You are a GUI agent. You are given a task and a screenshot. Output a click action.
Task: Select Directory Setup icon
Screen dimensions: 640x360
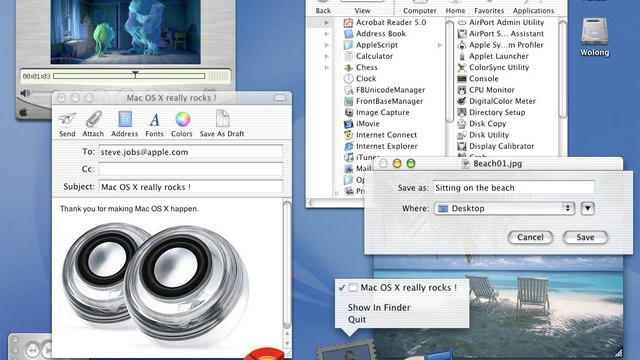[x=462, y=112]
